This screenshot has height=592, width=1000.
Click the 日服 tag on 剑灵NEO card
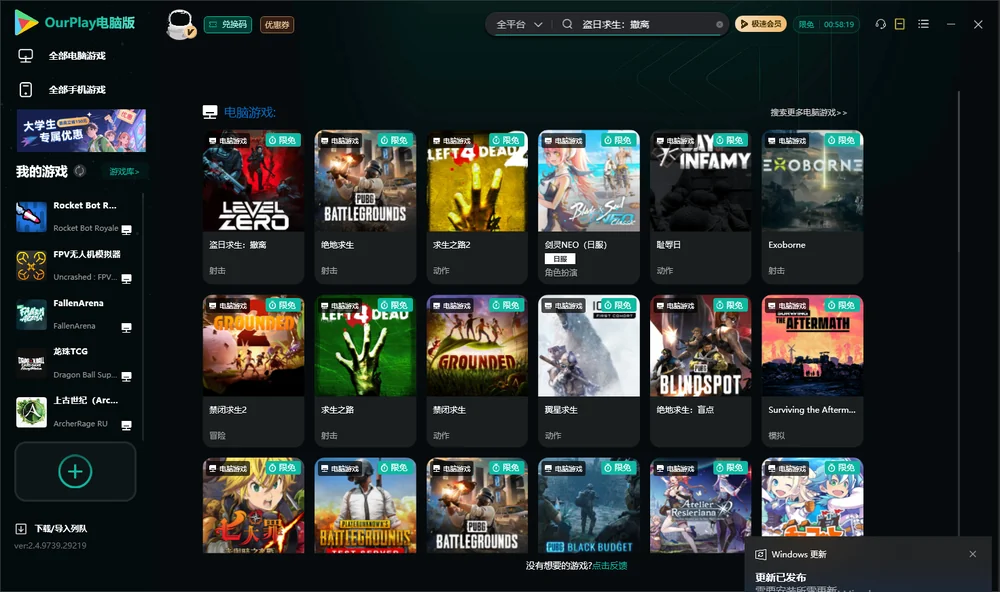pos(560,258)
